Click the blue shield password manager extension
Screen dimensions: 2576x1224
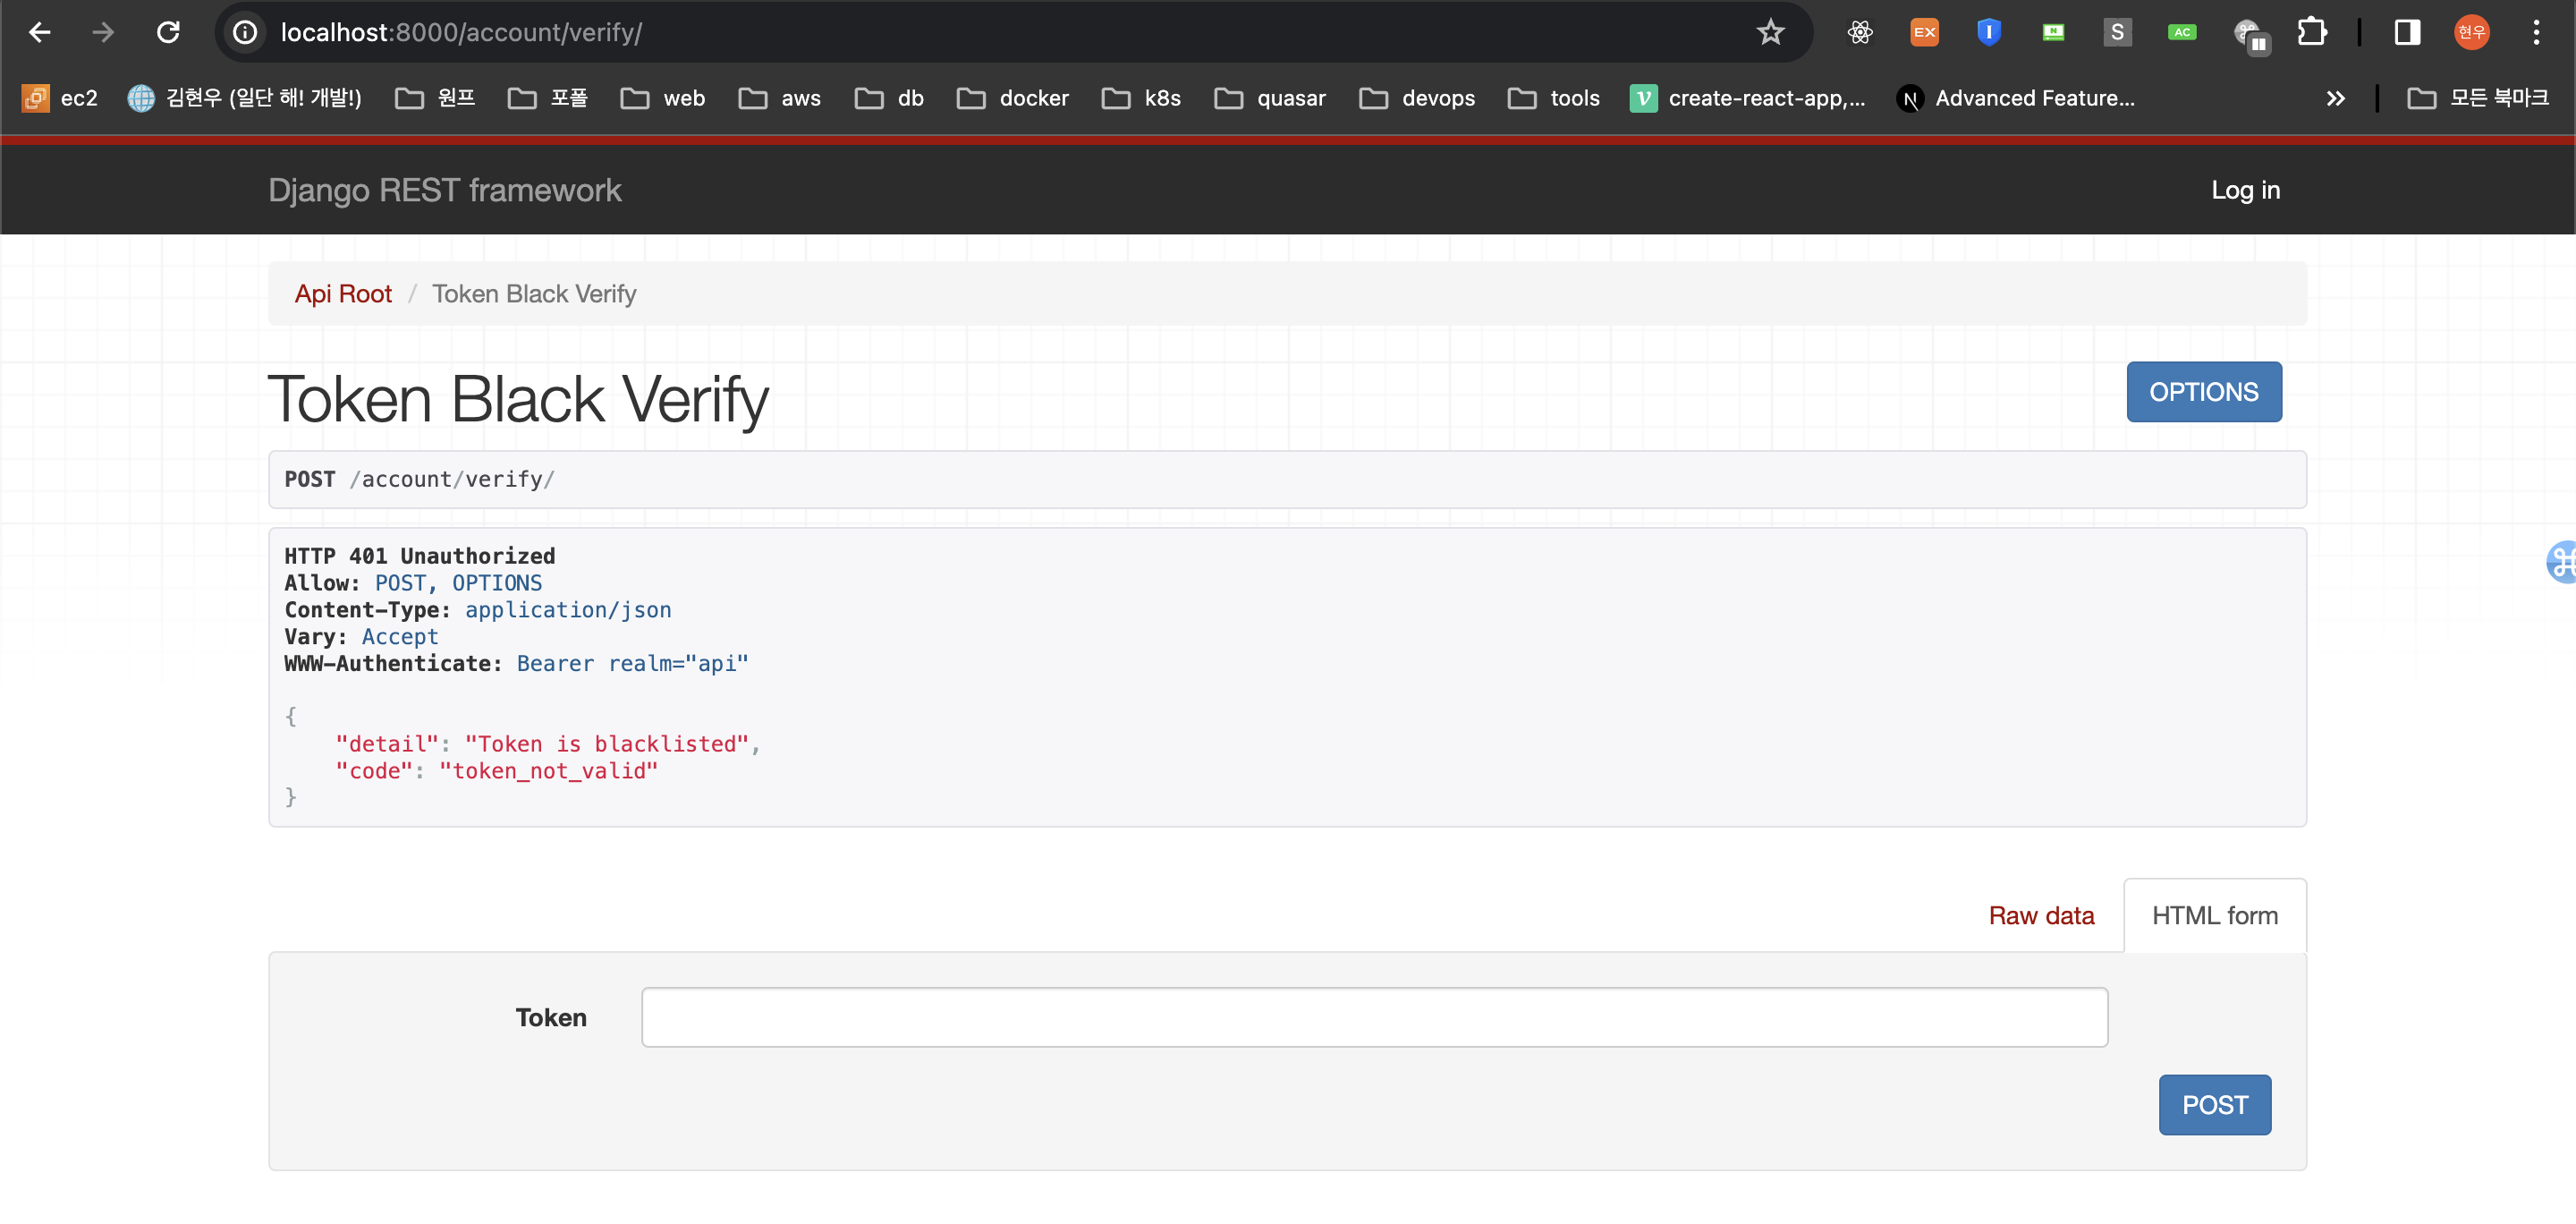pos(1989,32)
